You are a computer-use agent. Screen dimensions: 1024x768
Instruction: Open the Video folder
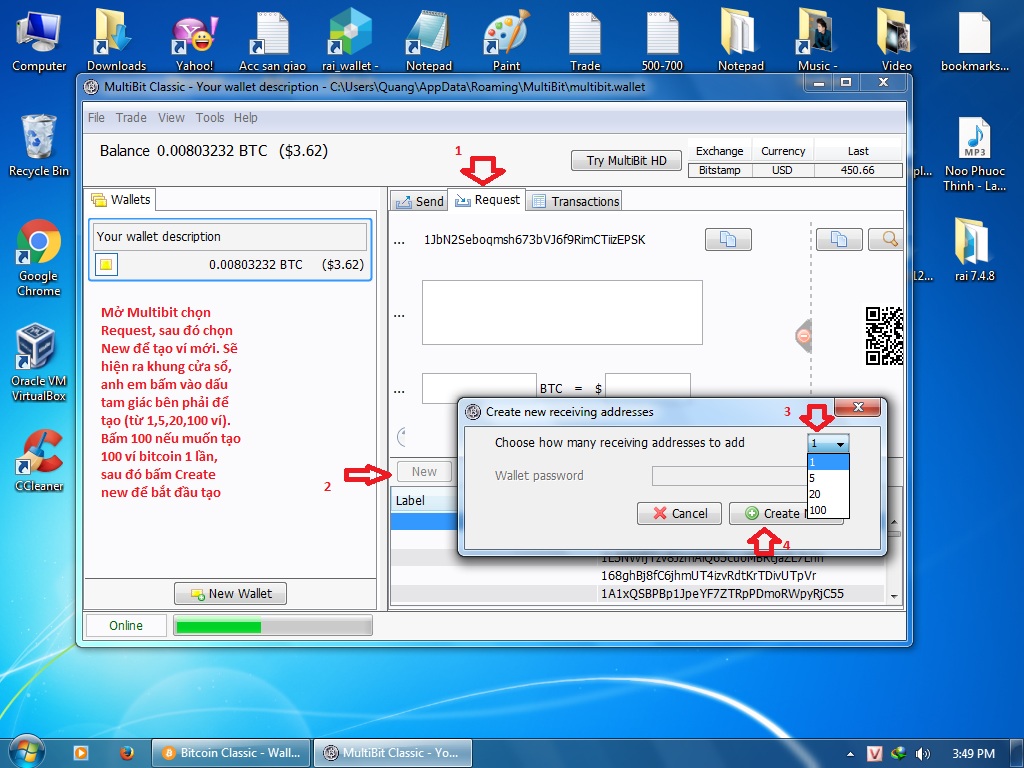click(896, 40)
